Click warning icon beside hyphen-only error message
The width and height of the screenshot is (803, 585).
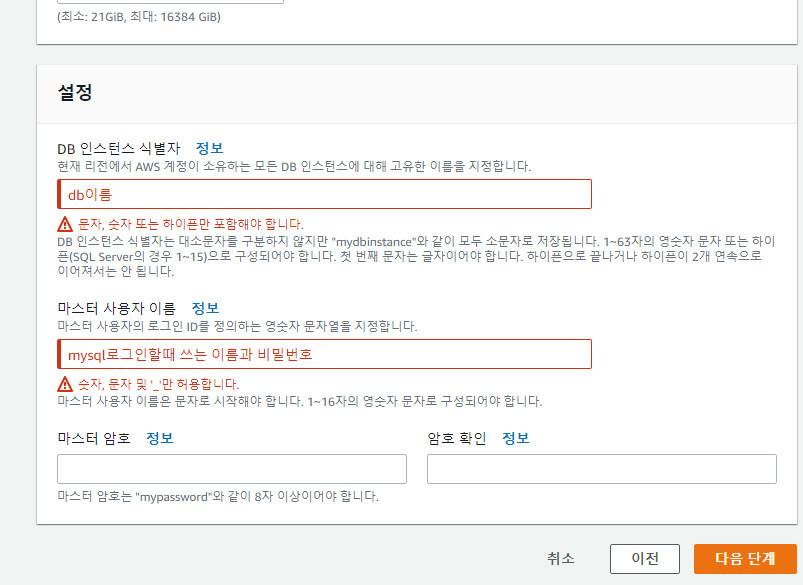65,224
